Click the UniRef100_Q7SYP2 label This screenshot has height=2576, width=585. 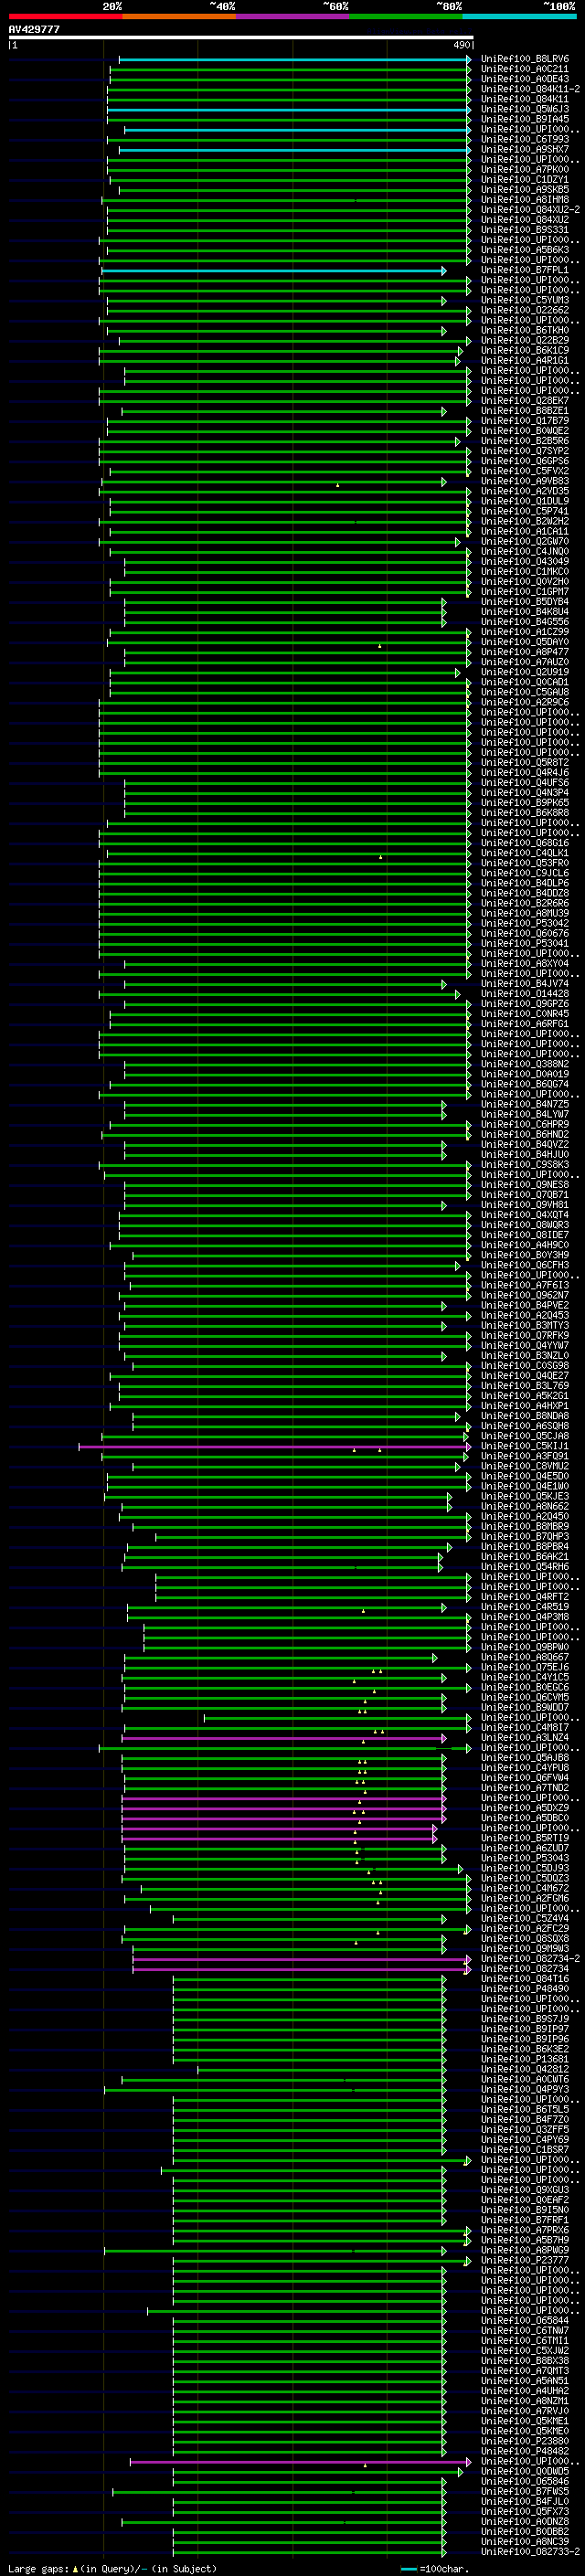[x=524, y=451]
